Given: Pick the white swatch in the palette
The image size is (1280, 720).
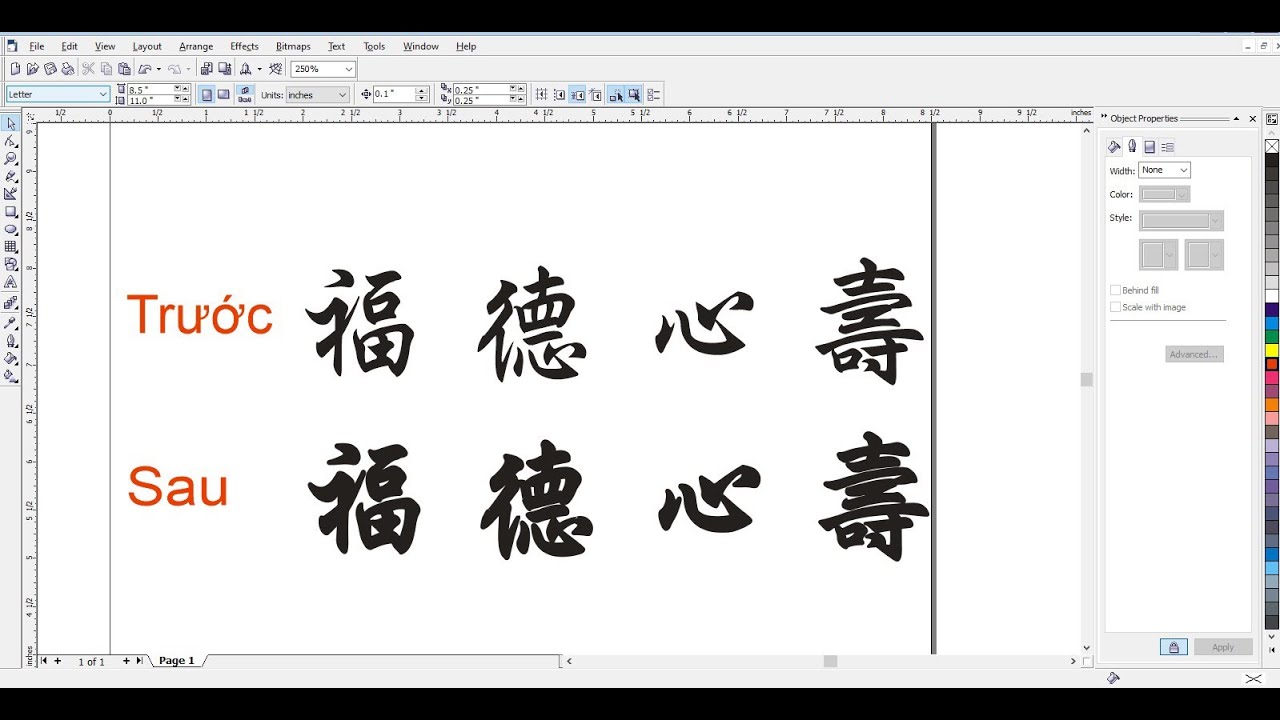Looking at the screenshot, I should [1272, 296].
